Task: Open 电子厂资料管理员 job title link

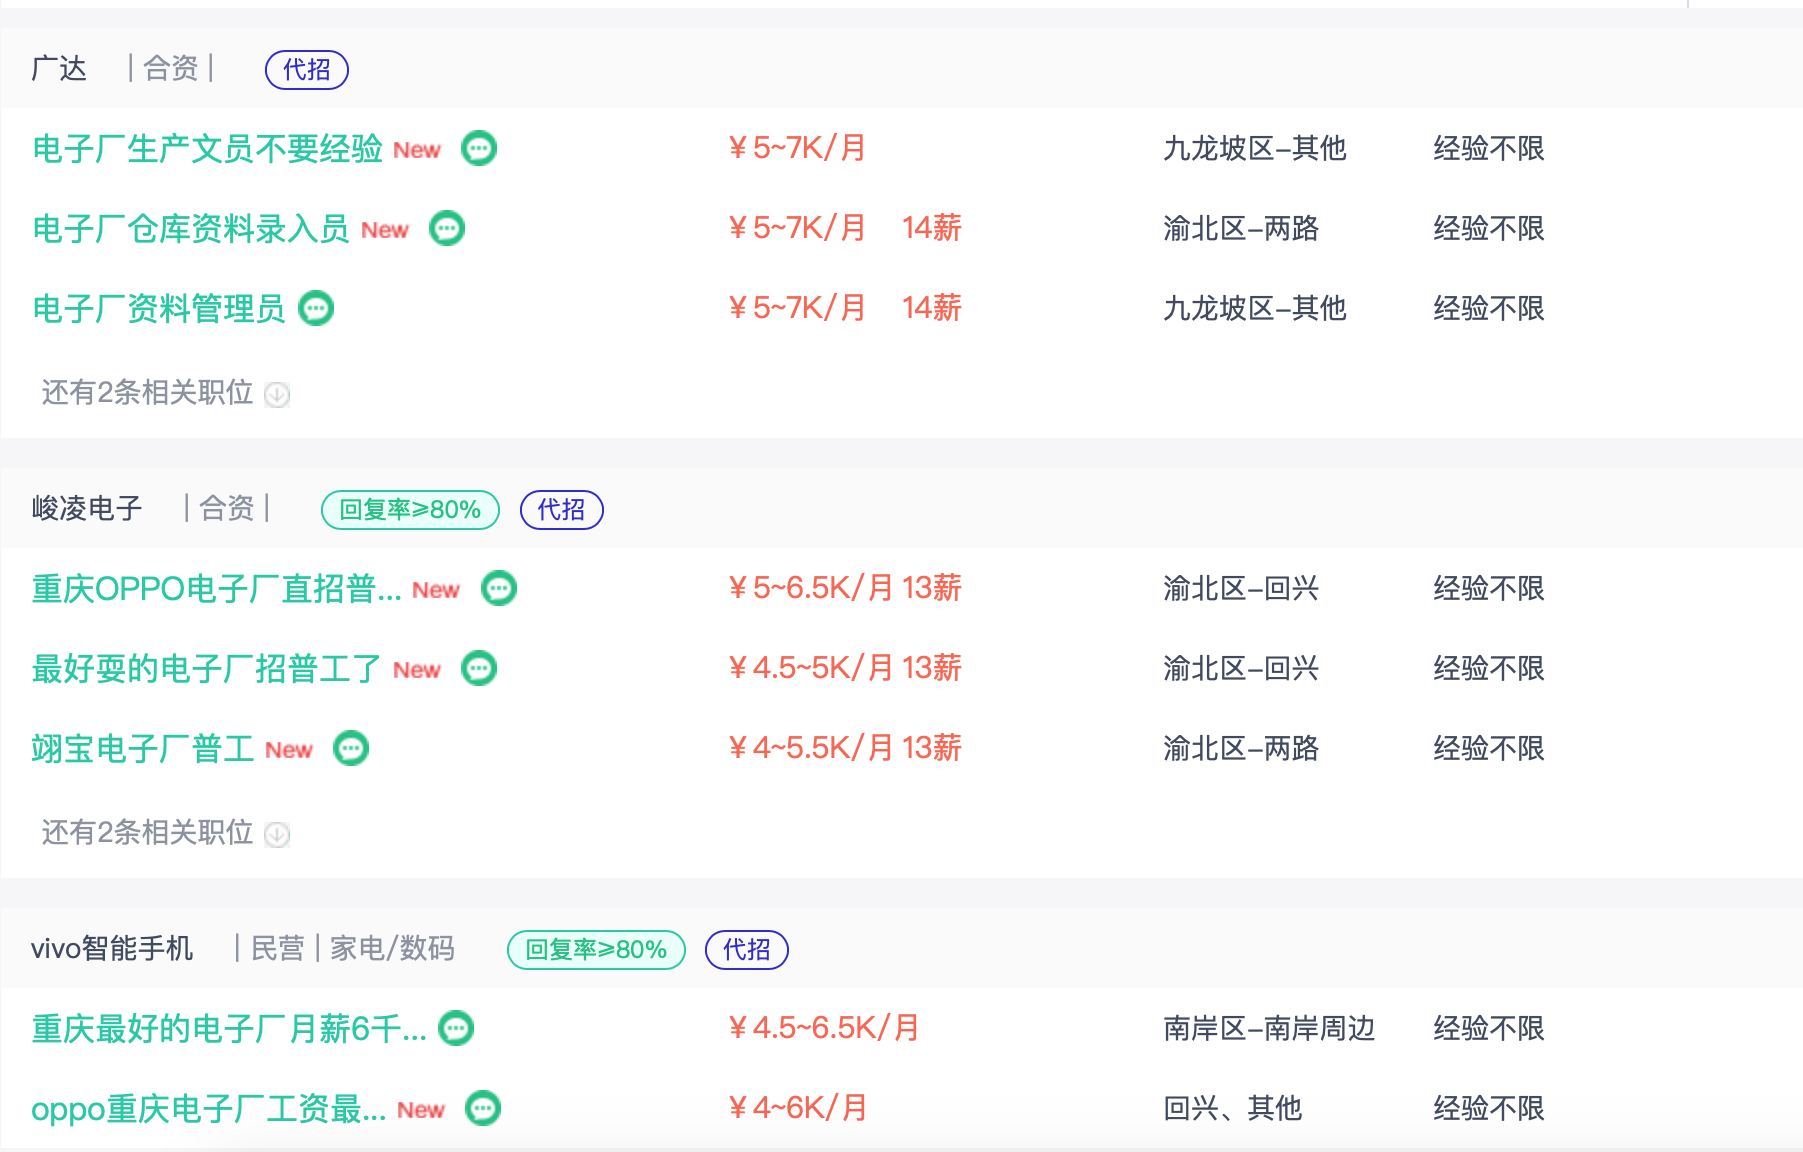Action: click(x=158, y=309)
